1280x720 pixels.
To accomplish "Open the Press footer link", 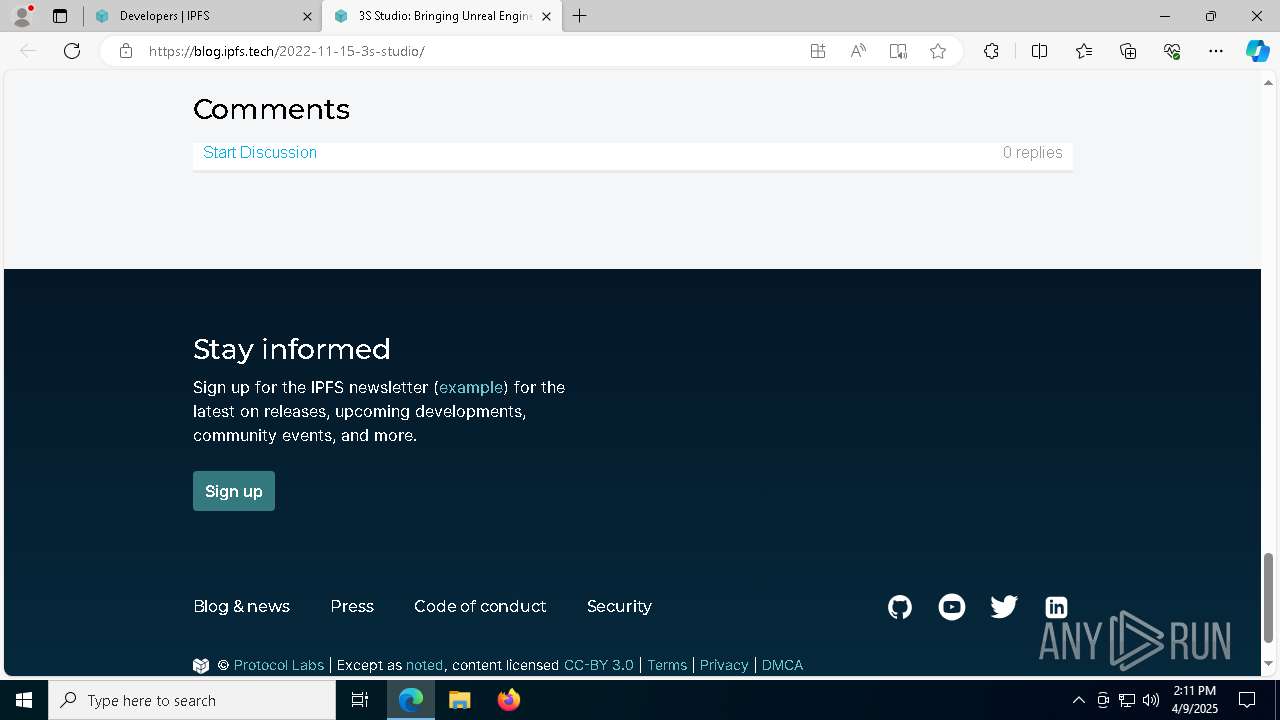I will point(352,607).
